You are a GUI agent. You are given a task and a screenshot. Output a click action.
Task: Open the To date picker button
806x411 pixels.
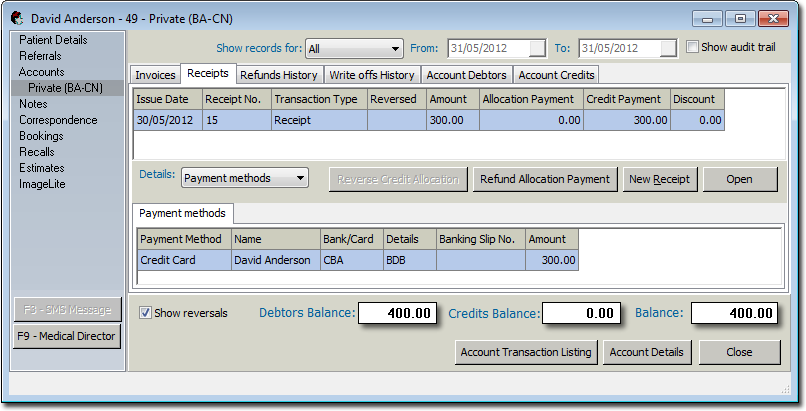point(668,48)
